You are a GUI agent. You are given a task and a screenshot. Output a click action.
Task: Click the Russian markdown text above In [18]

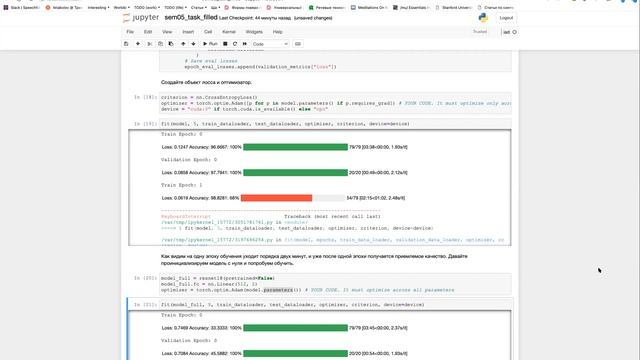[206, 82]
